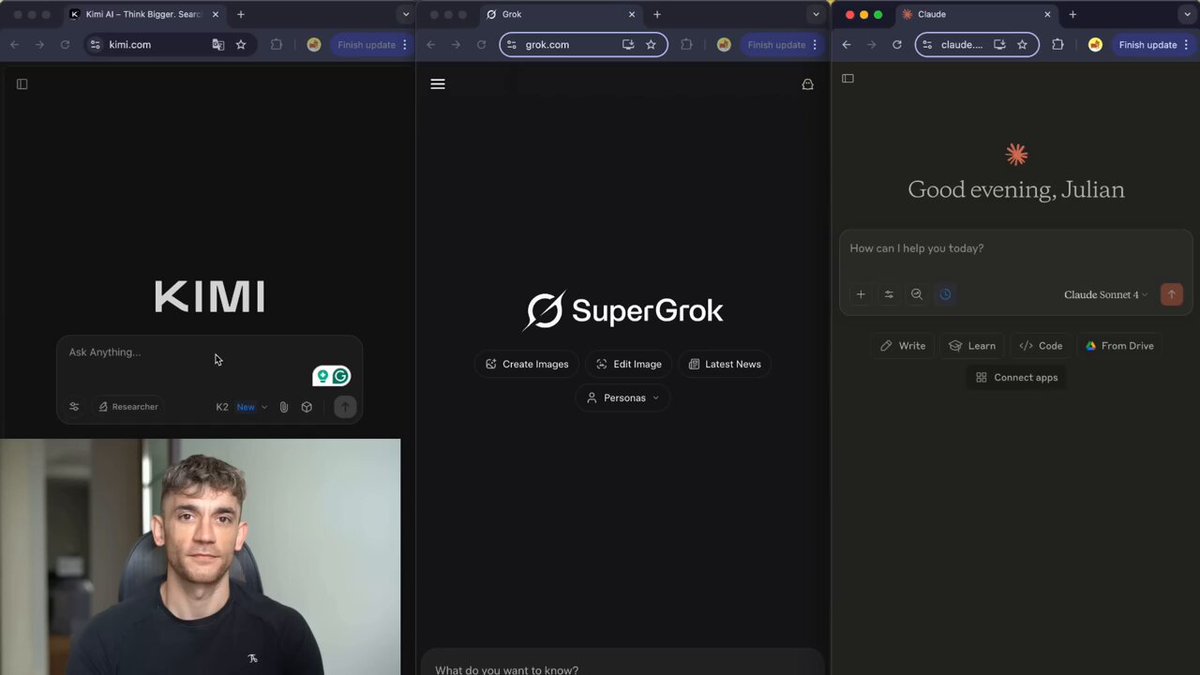1200x675 pixels.
Task: Open the Chrome three-dot menu in Grok window
Action: [814, 45]
